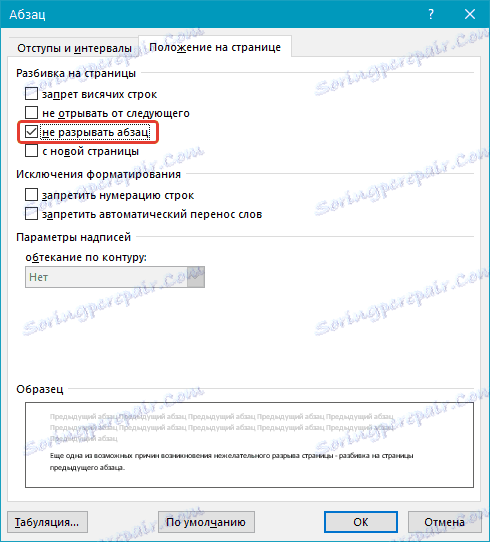
Task: Click sample paragraph text in preview
Action: 232,461
